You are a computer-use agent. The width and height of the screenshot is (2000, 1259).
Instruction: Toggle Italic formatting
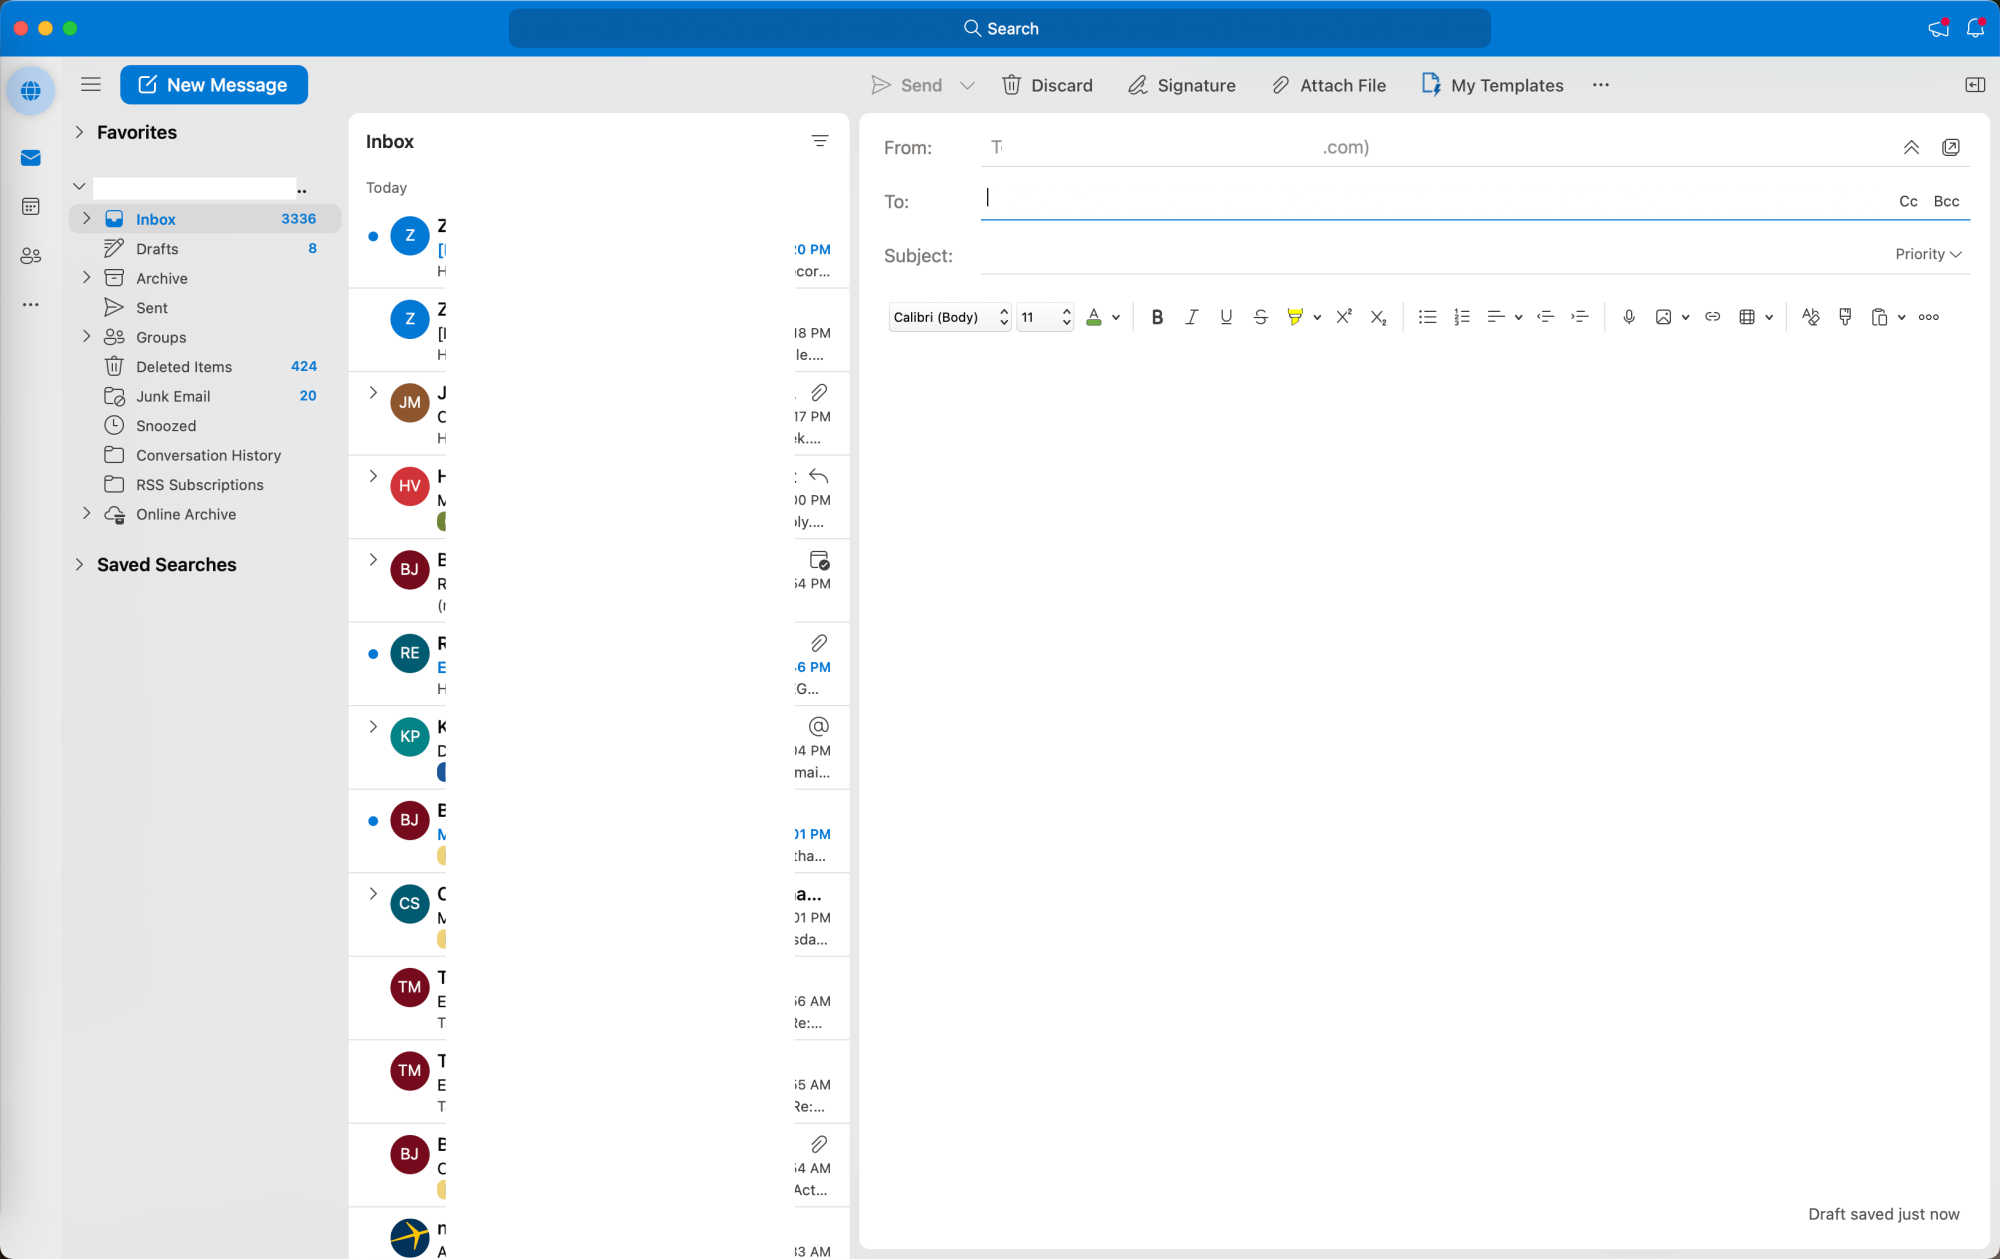[1191, 317]
